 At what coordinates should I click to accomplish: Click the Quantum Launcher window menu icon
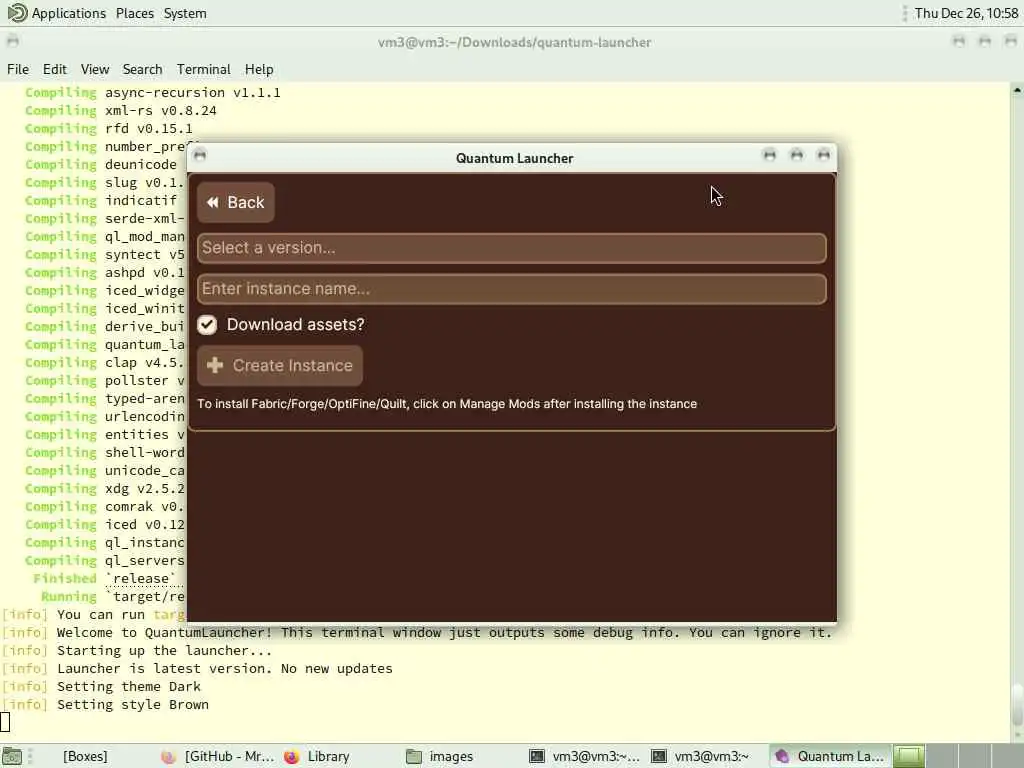[200, 155]
